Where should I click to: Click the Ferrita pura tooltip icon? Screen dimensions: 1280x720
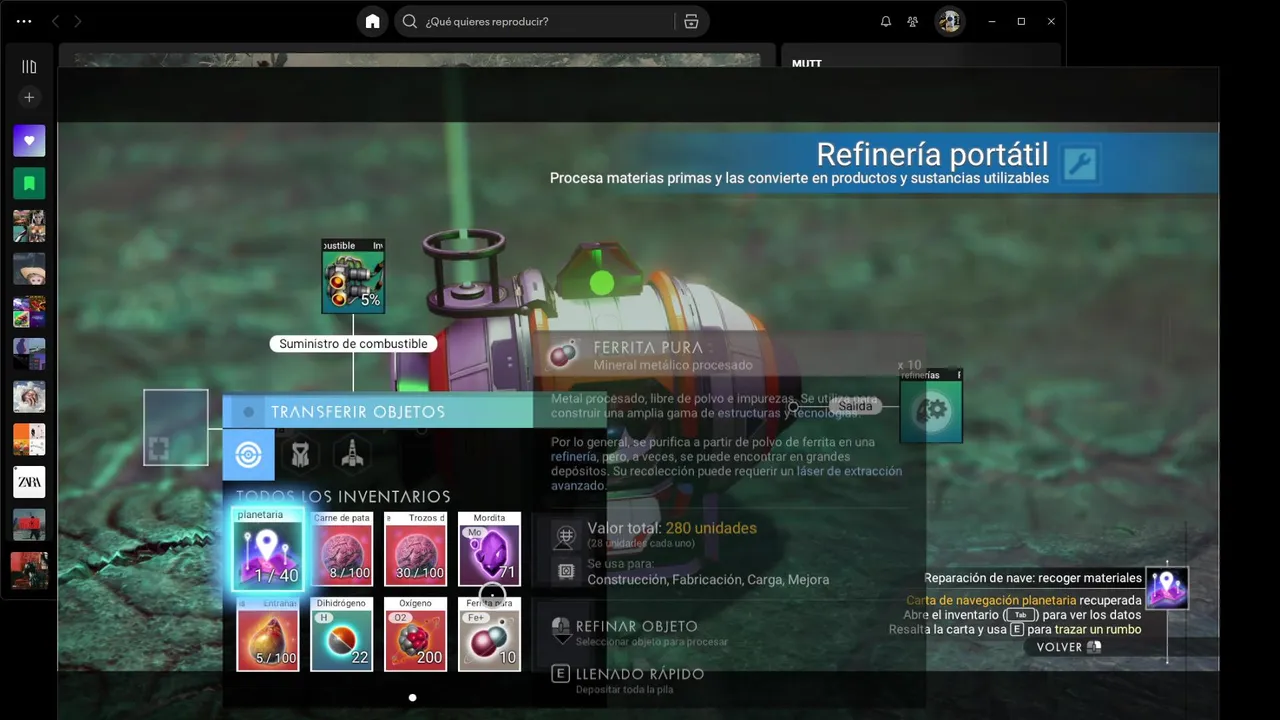click(x=564, y=356)
